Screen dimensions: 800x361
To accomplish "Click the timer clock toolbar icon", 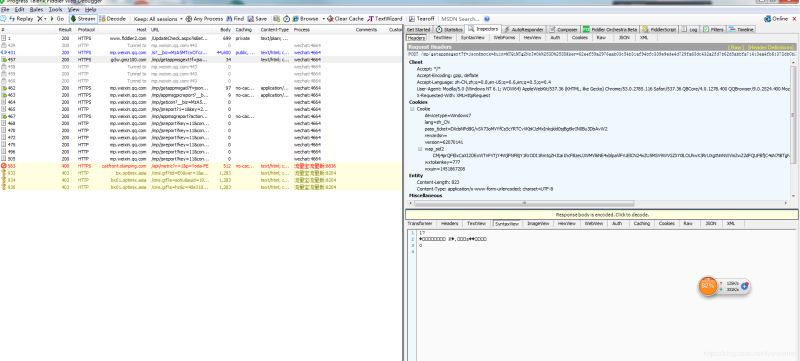I will [287, 19].
